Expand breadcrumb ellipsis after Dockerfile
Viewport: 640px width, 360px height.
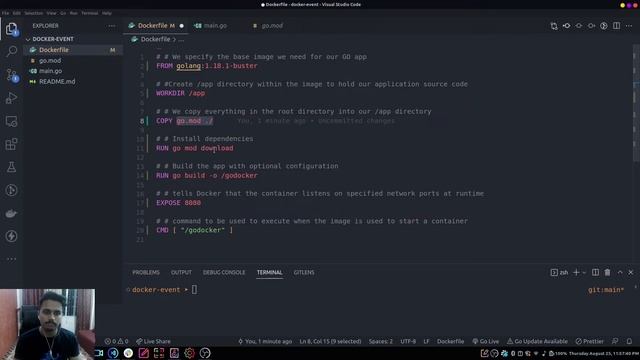(x=181, y=40)
